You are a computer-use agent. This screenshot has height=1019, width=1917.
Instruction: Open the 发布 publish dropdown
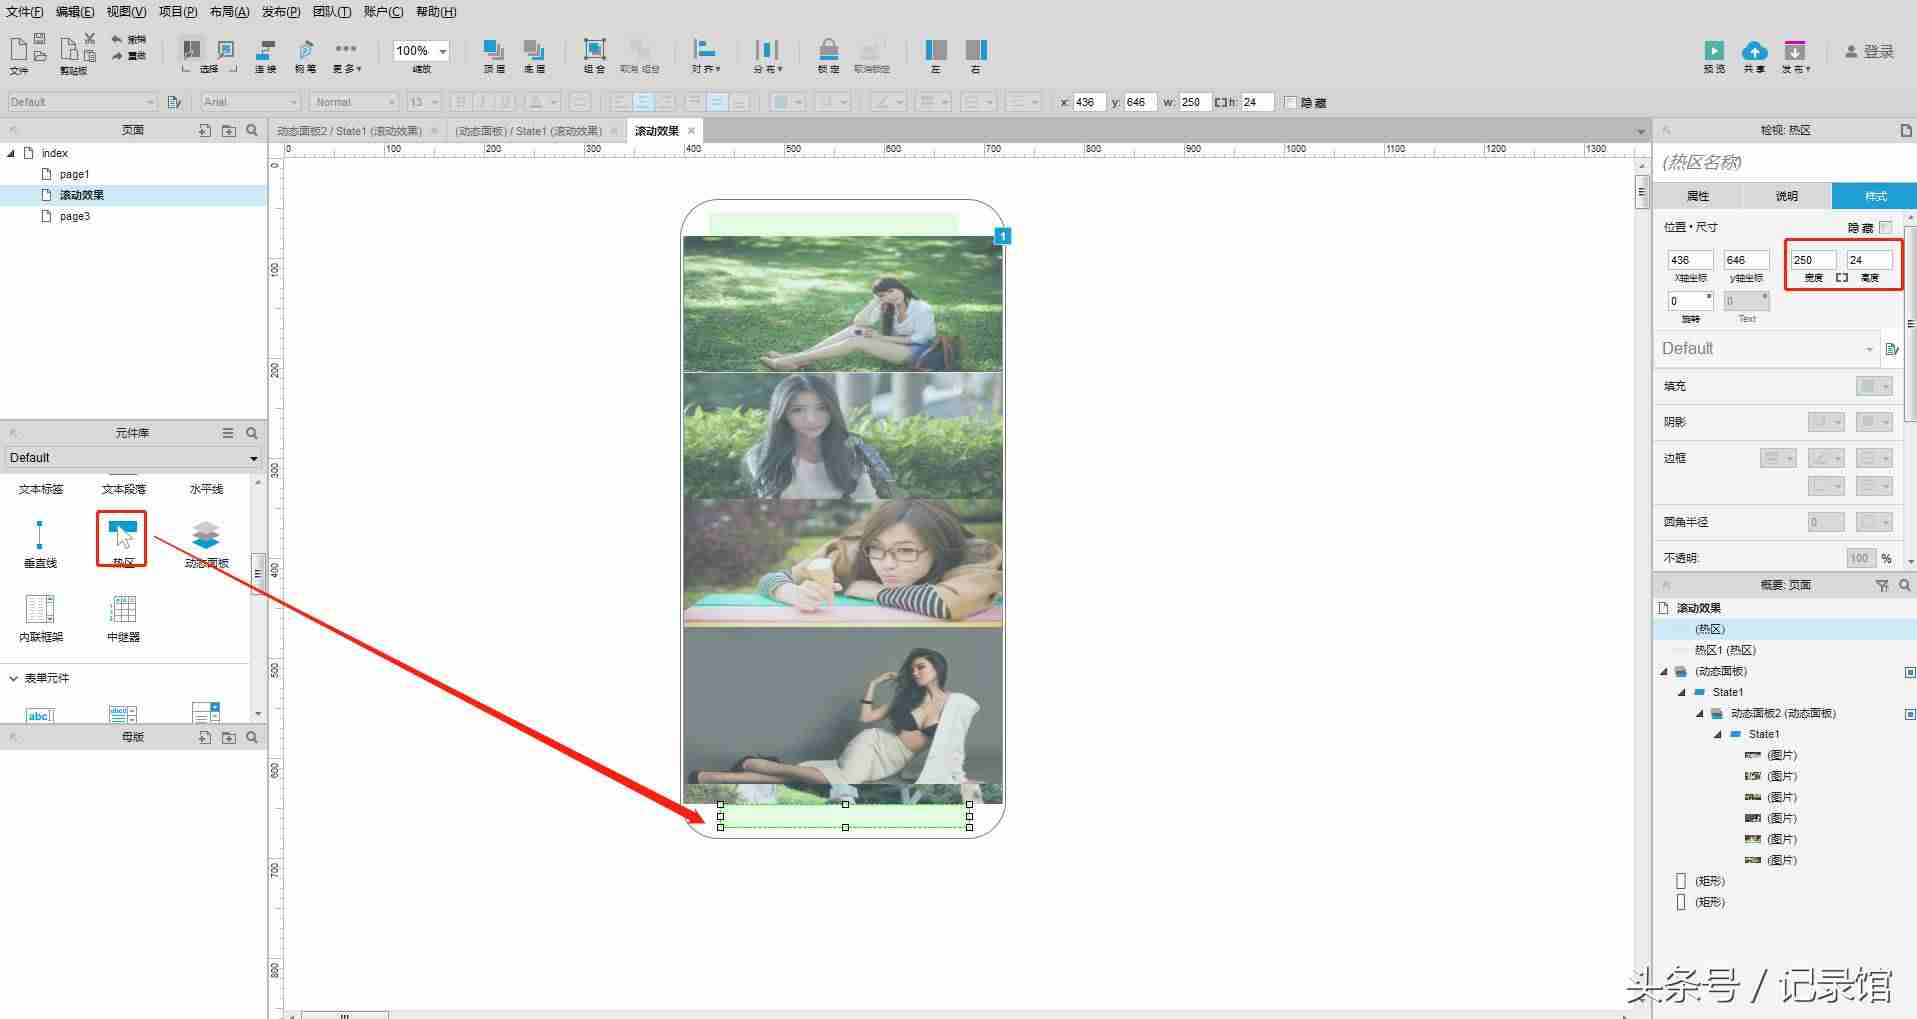pos(1795,56)
